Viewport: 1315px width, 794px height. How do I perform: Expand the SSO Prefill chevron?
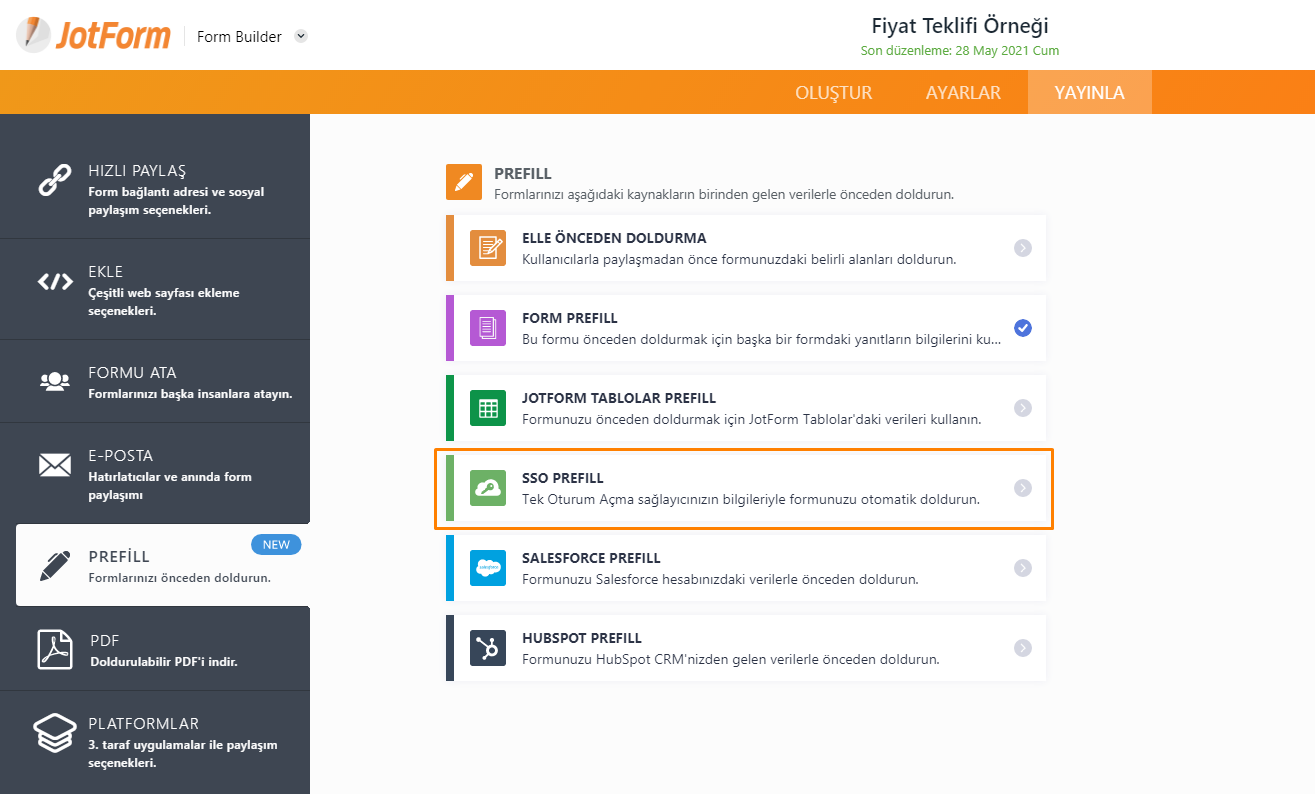[1022, 488]
